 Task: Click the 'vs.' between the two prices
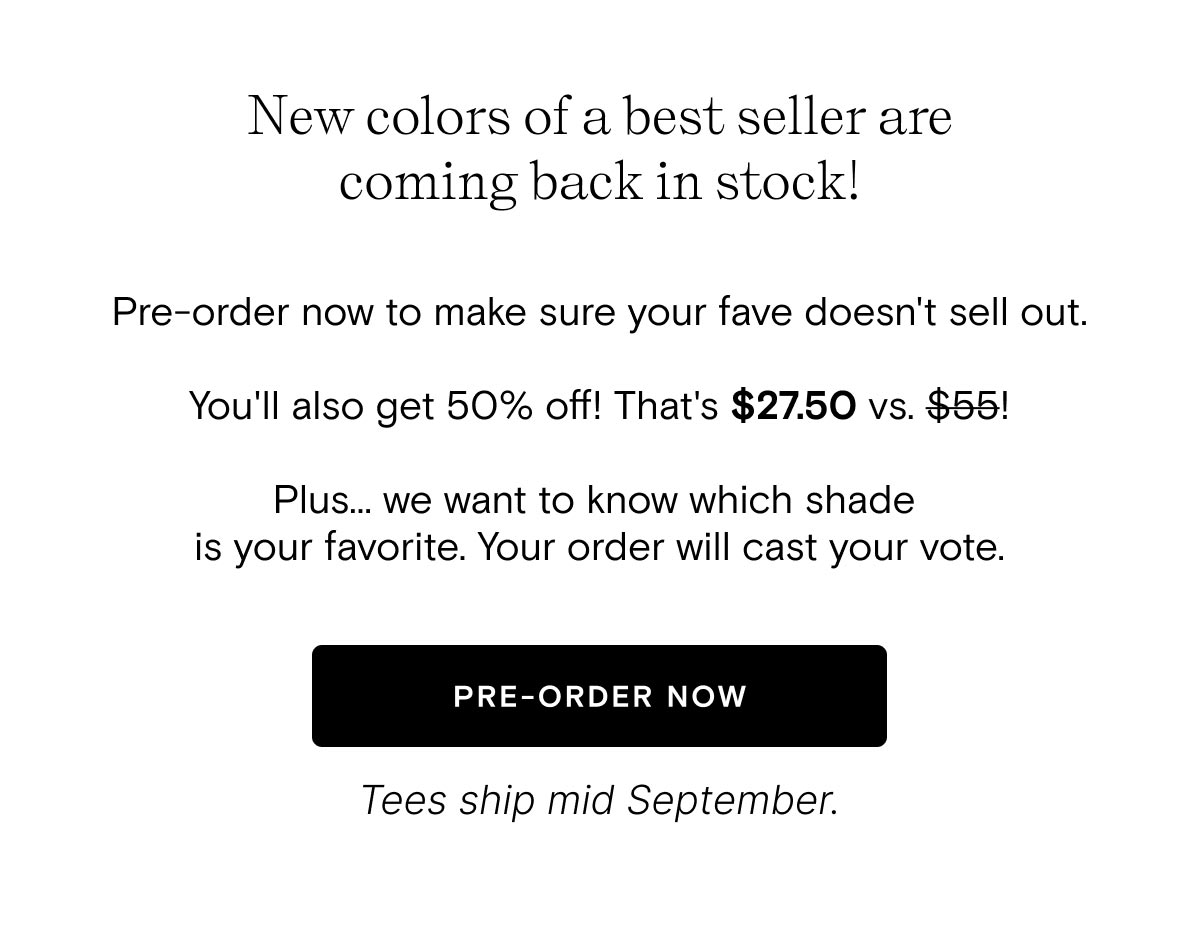892,407
